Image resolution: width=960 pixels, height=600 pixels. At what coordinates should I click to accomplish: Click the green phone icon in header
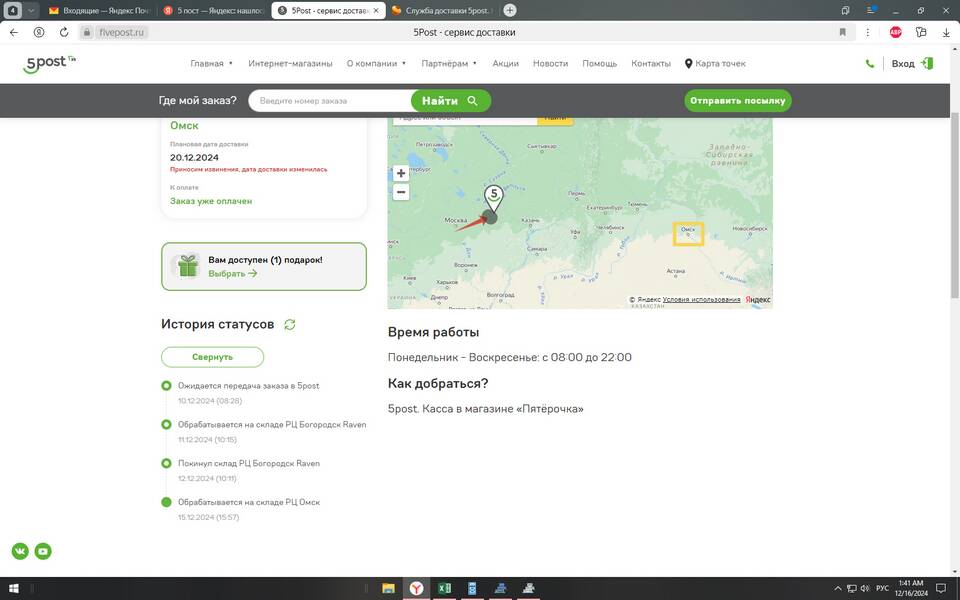(869, 64)
